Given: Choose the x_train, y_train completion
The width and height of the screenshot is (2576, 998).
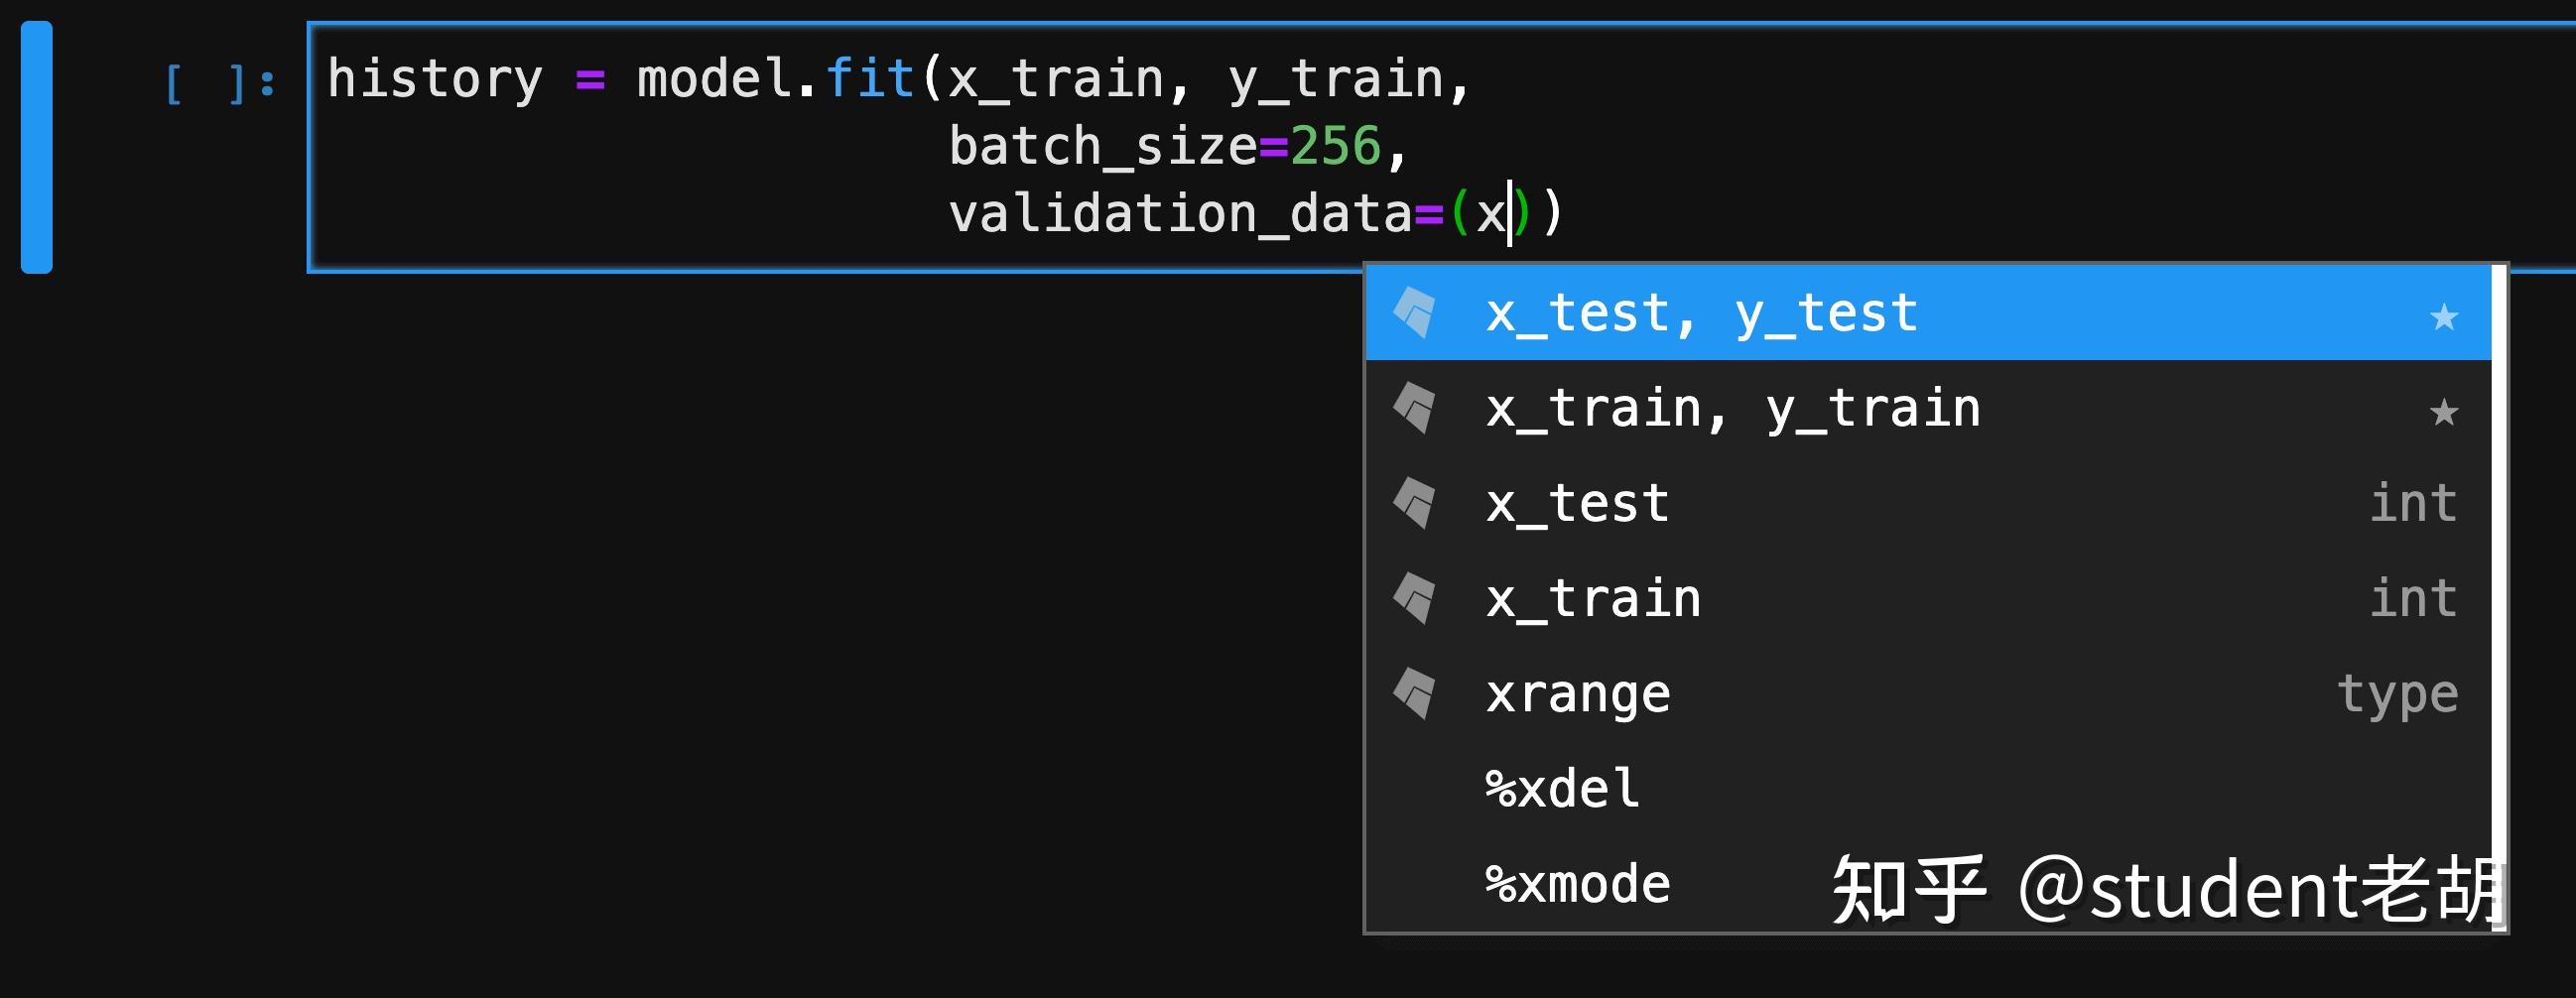Looking at the screenshot, I should [1928, 408].
